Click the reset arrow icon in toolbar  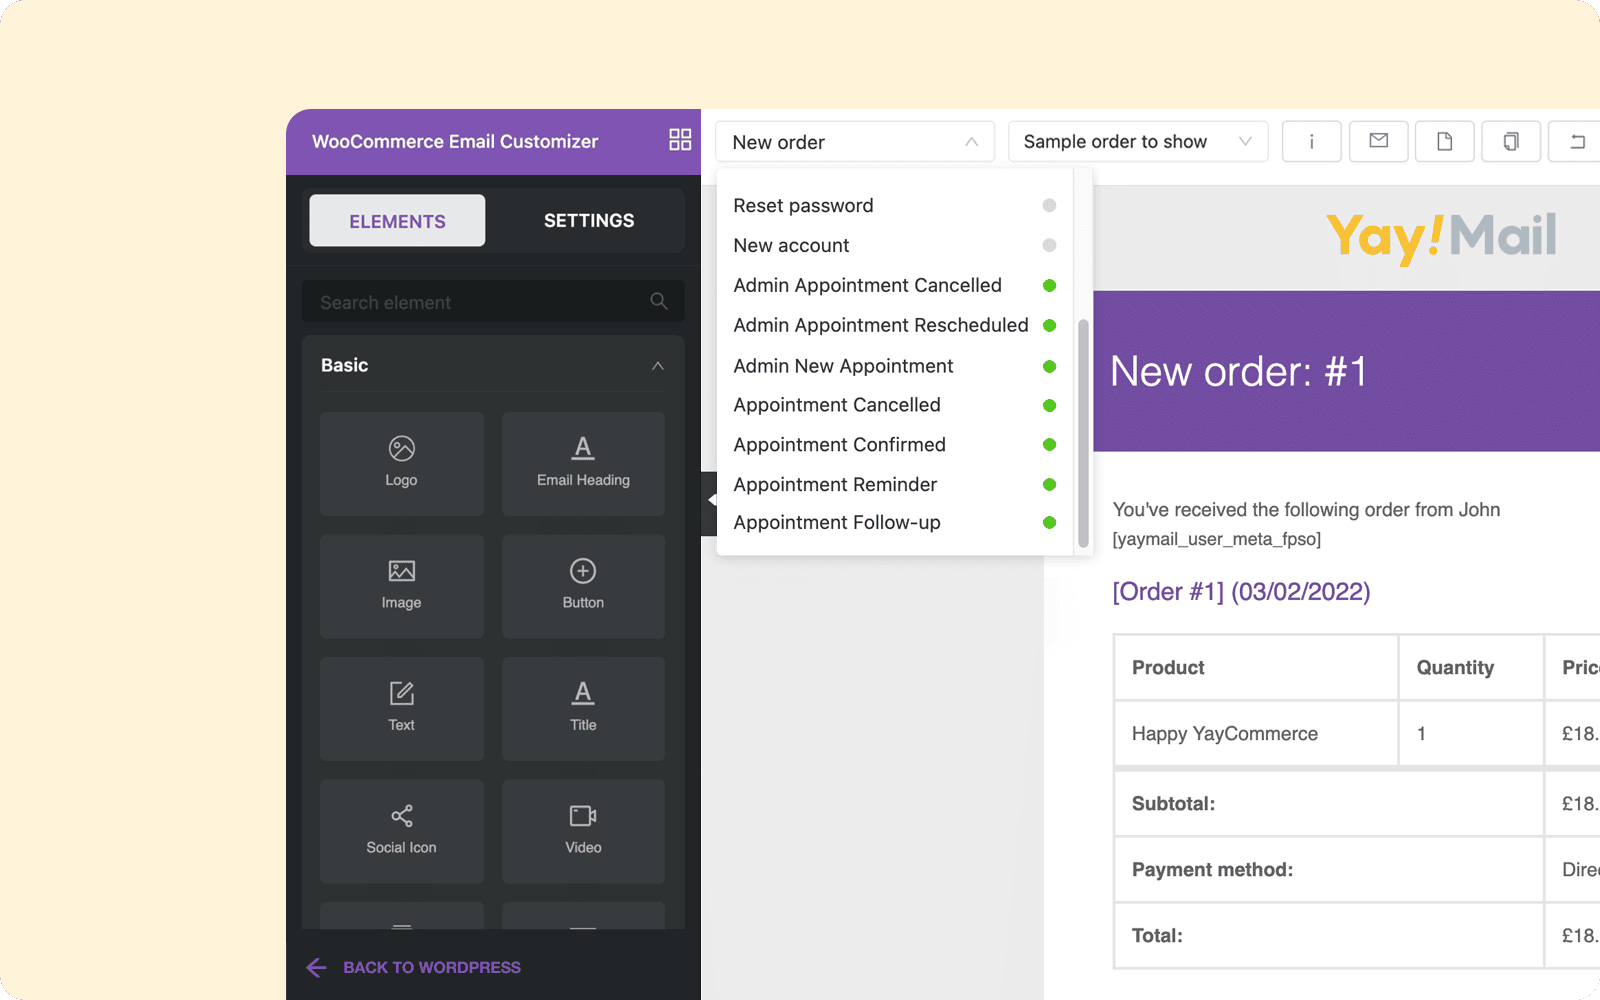point(1576,141)
